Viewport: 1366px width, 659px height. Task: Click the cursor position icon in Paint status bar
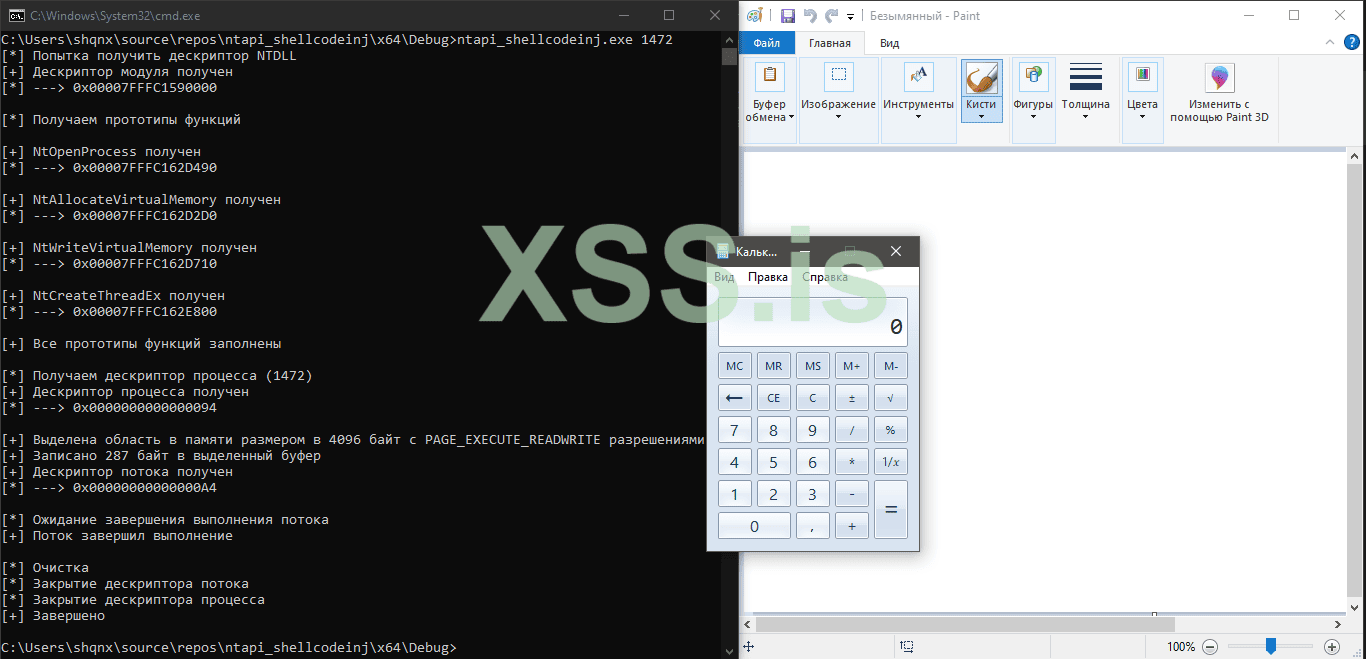748,647
